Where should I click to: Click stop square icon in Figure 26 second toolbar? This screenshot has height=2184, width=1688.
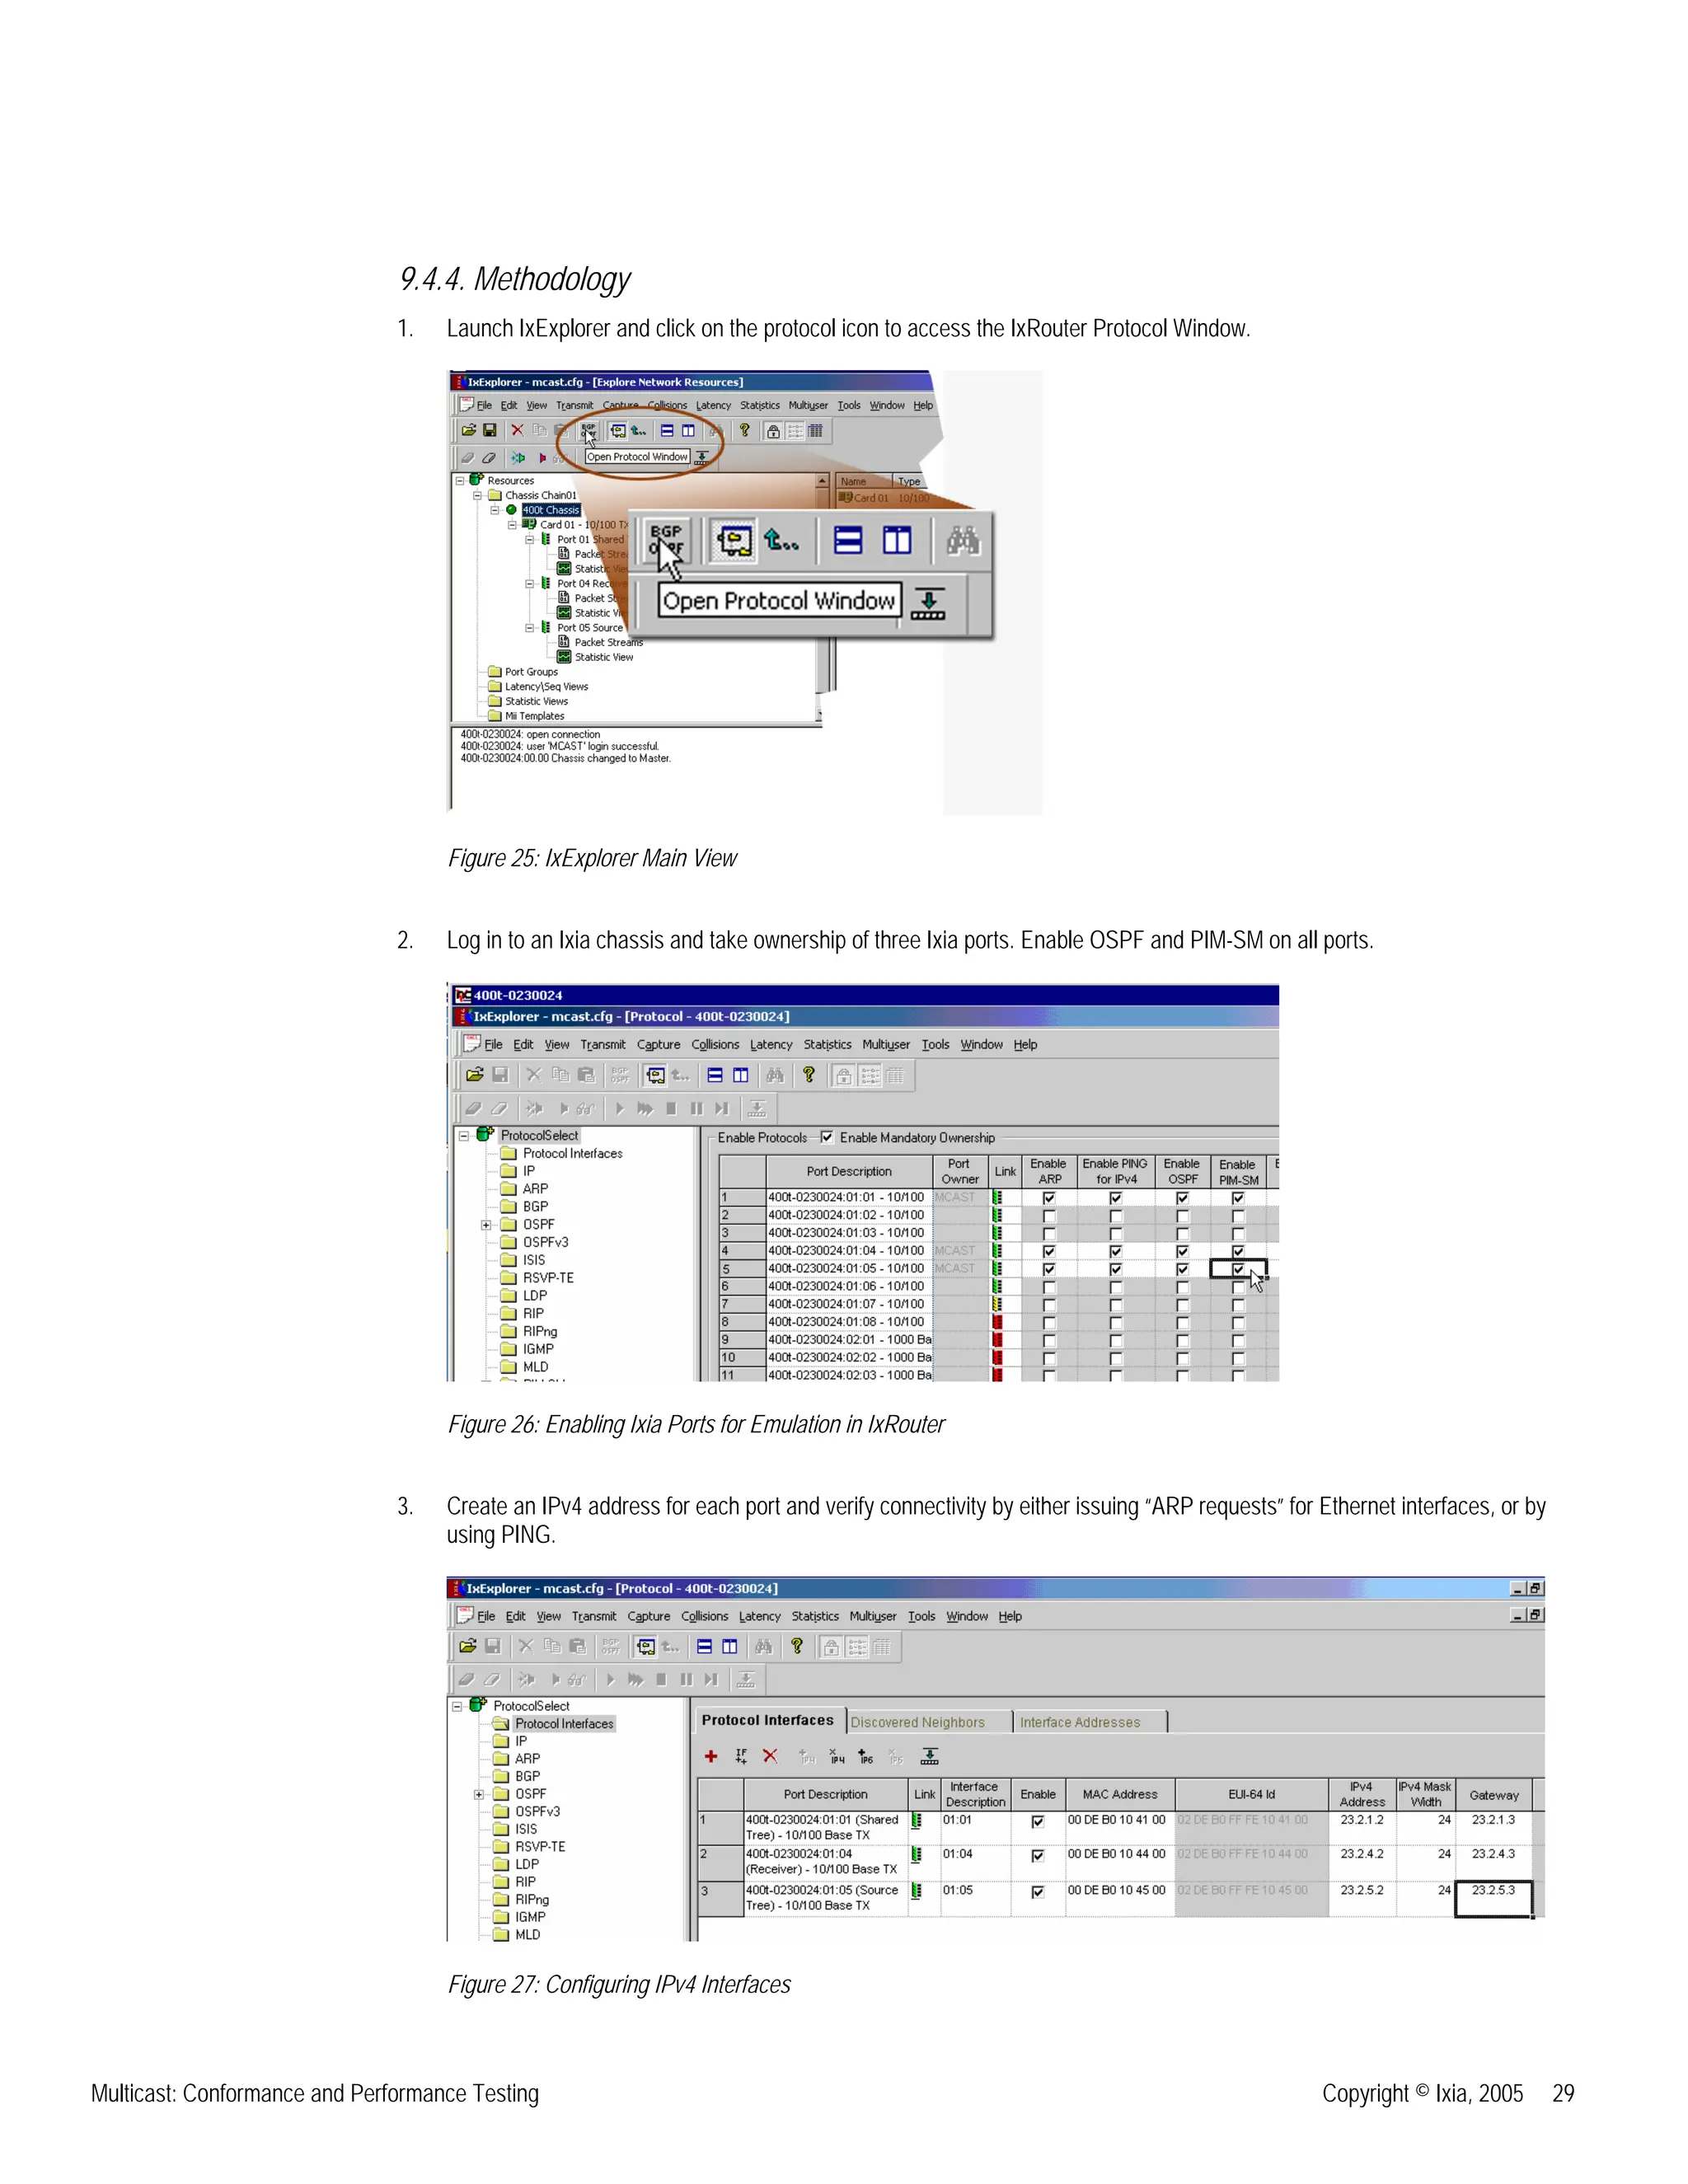point(671,1108)
